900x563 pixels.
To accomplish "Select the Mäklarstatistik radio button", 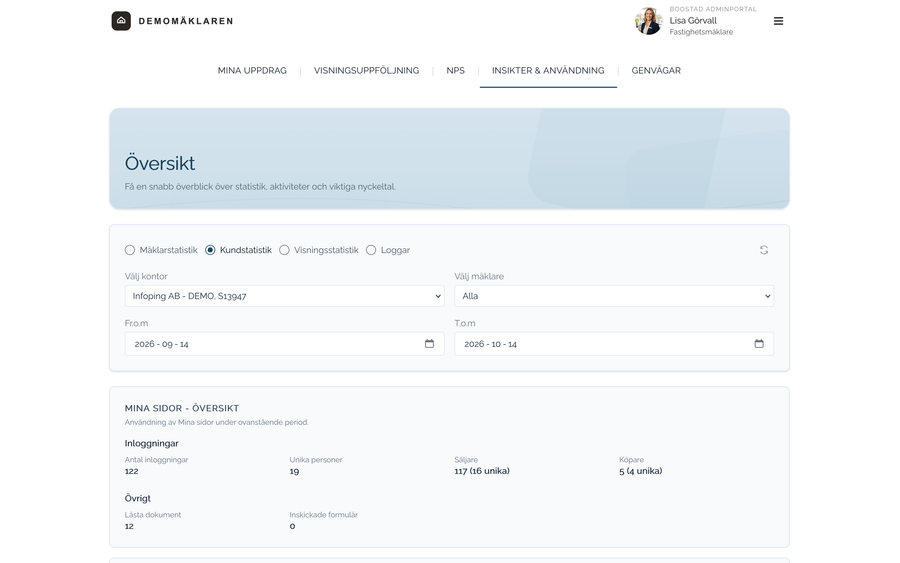I will (x=130, y=250).
